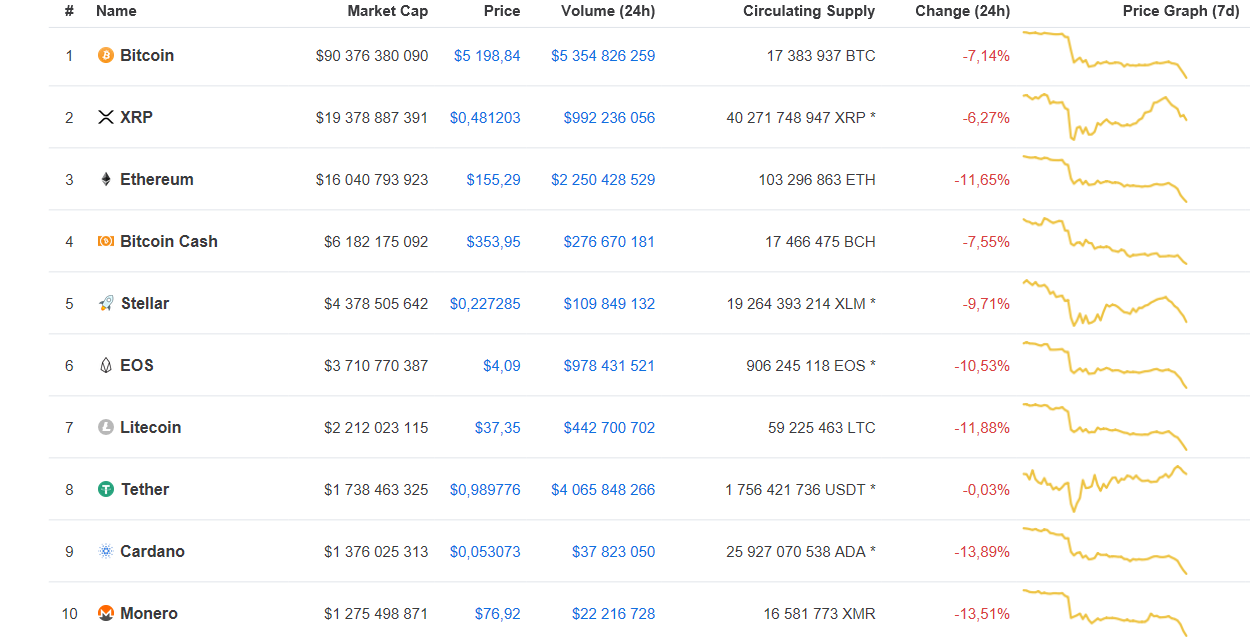
Task: Open EOS volume $978 431 521
Action: coord(609,366)
